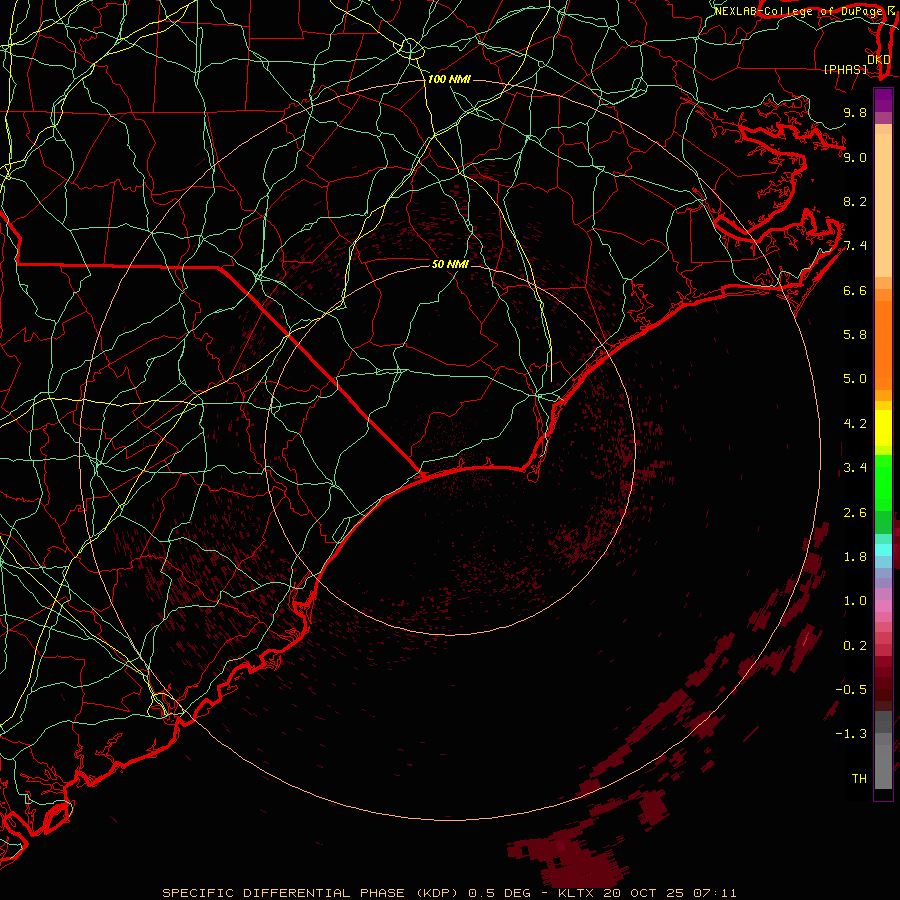Click the 4.2 legend value
Screen dimensions: 900x900
tap(855, 424)
